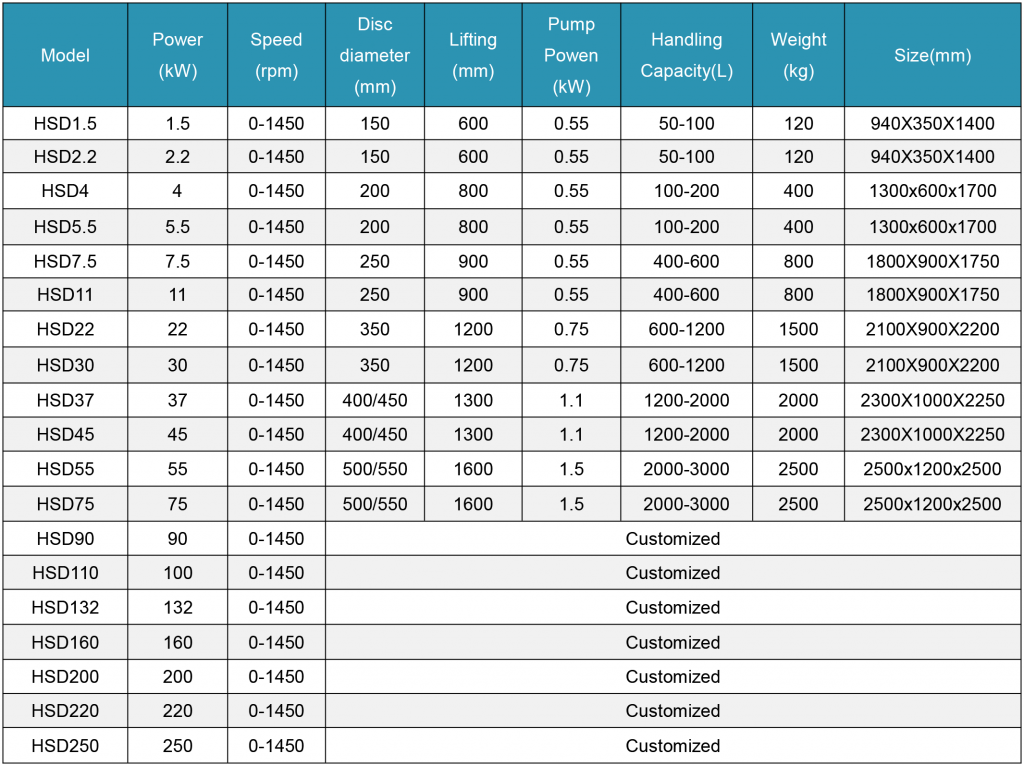Click the HSD22 model cell
Viewport: 1024px width, 766px height.
click(65, 330)
